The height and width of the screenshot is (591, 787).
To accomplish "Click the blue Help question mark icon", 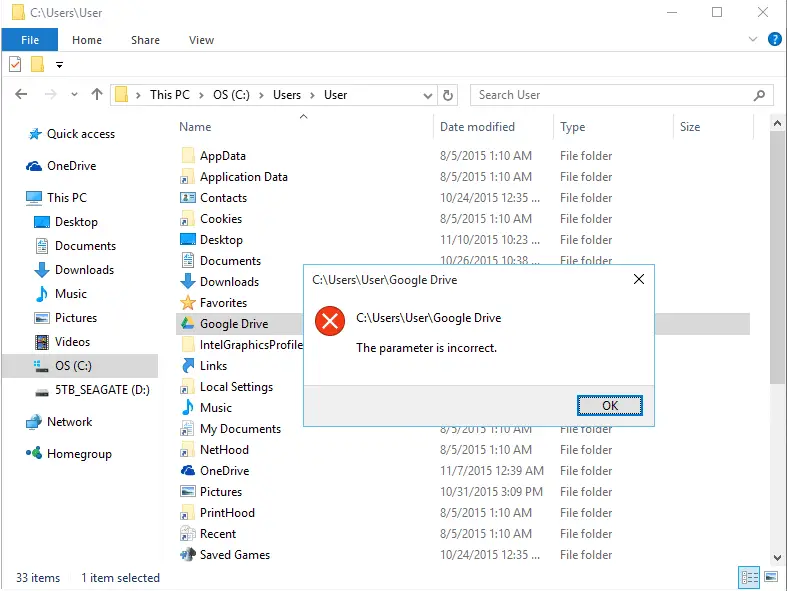I will [774, 39].
